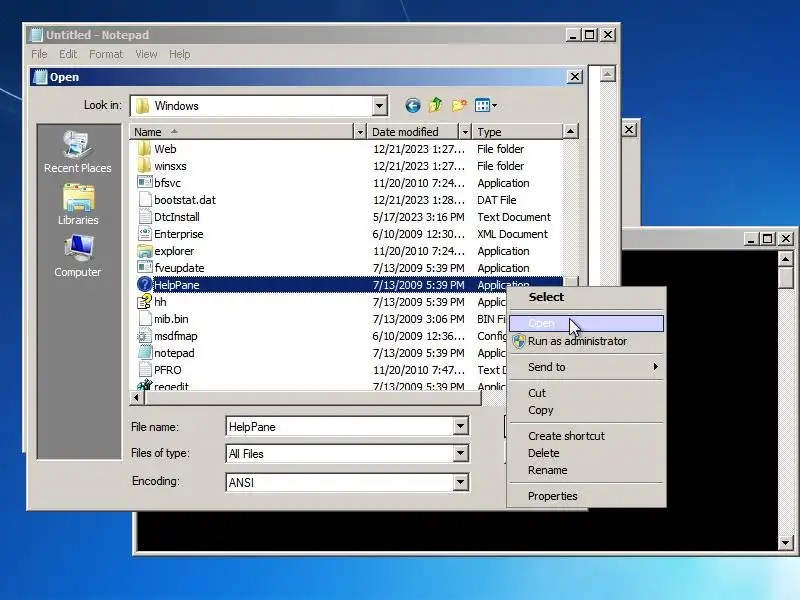Choose Copy in the context menu
The height and width of the screenshot is (600, 800).
coord(587,410)
